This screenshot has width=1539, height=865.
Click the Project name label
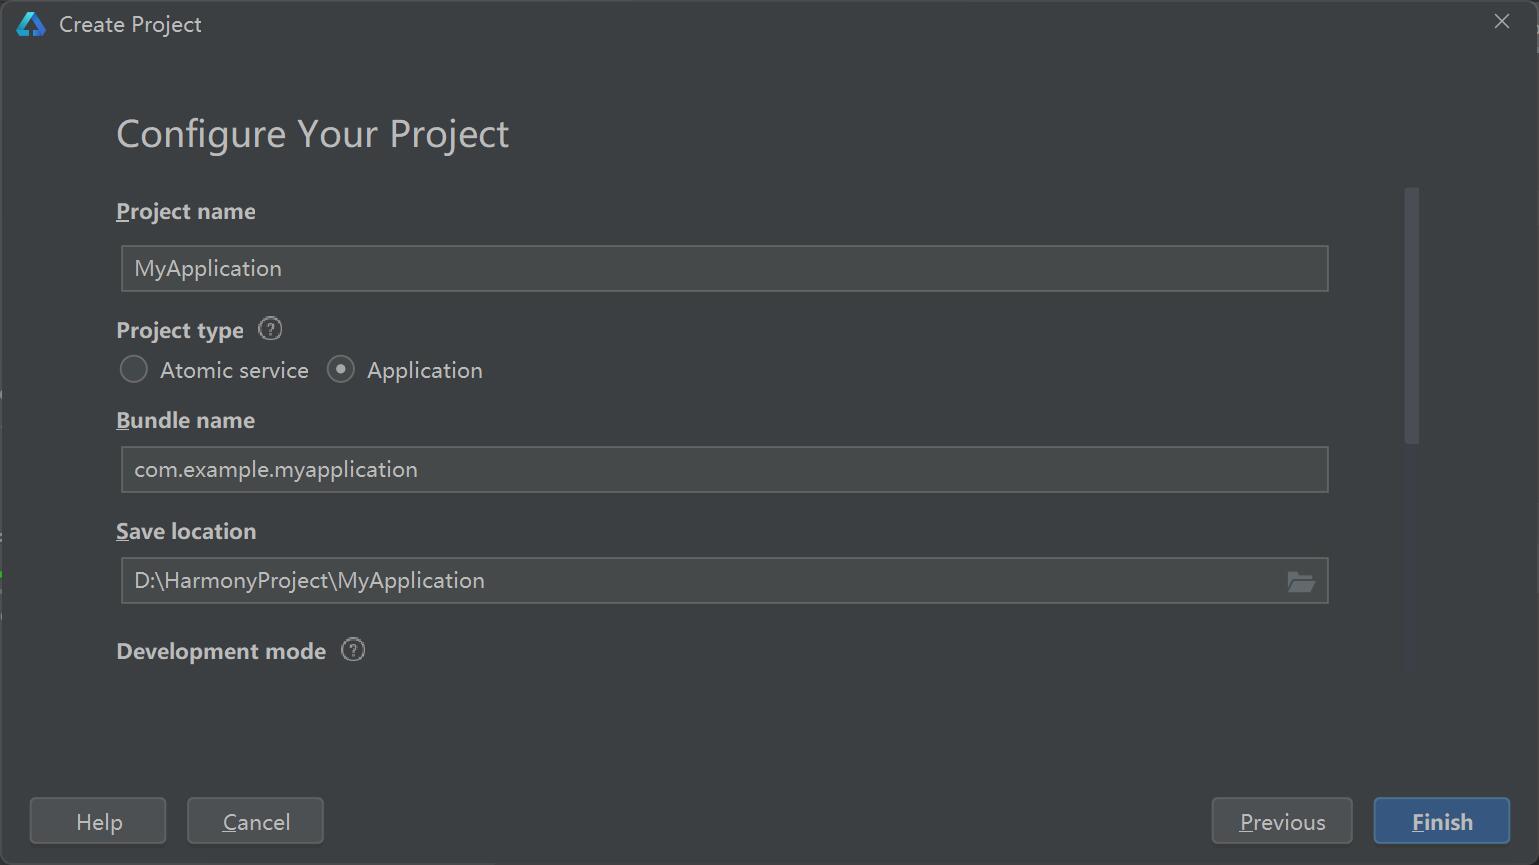(186, 212)
